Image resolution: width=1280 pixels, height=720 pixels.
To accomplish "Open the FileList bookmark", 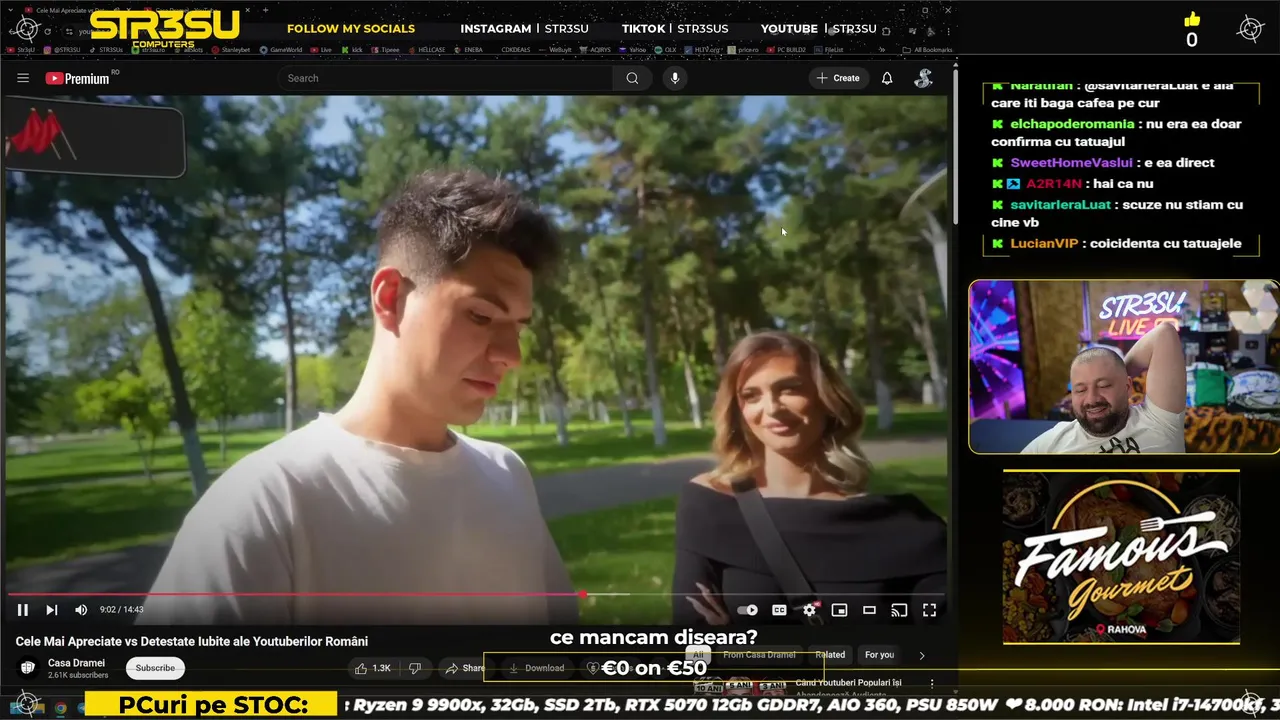I will click(x=829, y=49).
